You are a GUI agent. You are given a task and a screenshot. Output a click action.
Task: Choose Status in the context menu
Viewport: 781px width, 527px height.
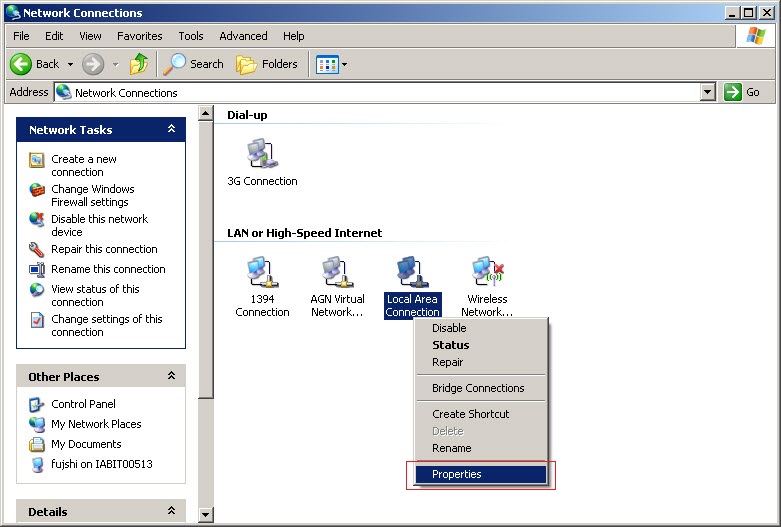point(481,345)
